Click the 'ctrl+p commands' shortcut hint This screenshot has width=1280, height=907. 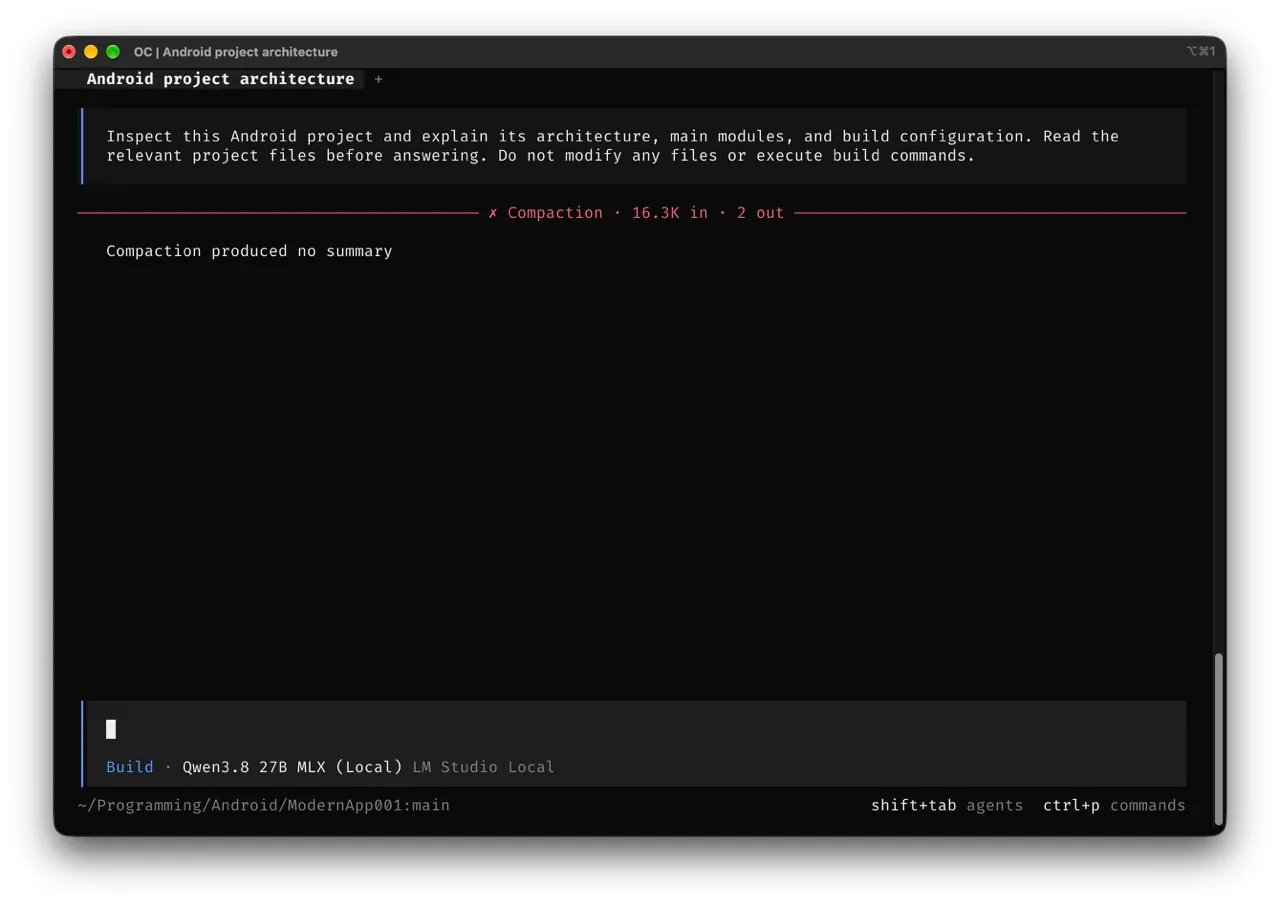tap(1114, 805)
